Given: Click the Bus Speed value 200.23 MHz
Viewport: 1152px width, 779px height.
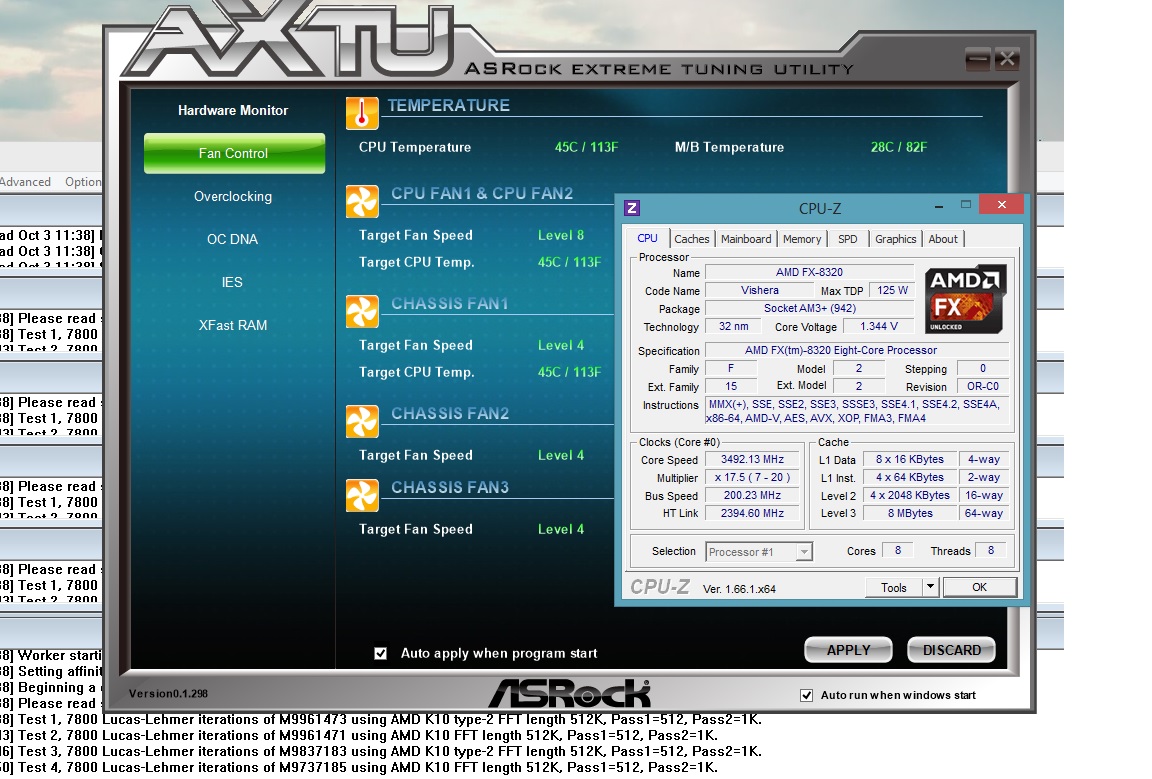Looking at the screenshot, I should pyautogui.click(x=752, y=496).
